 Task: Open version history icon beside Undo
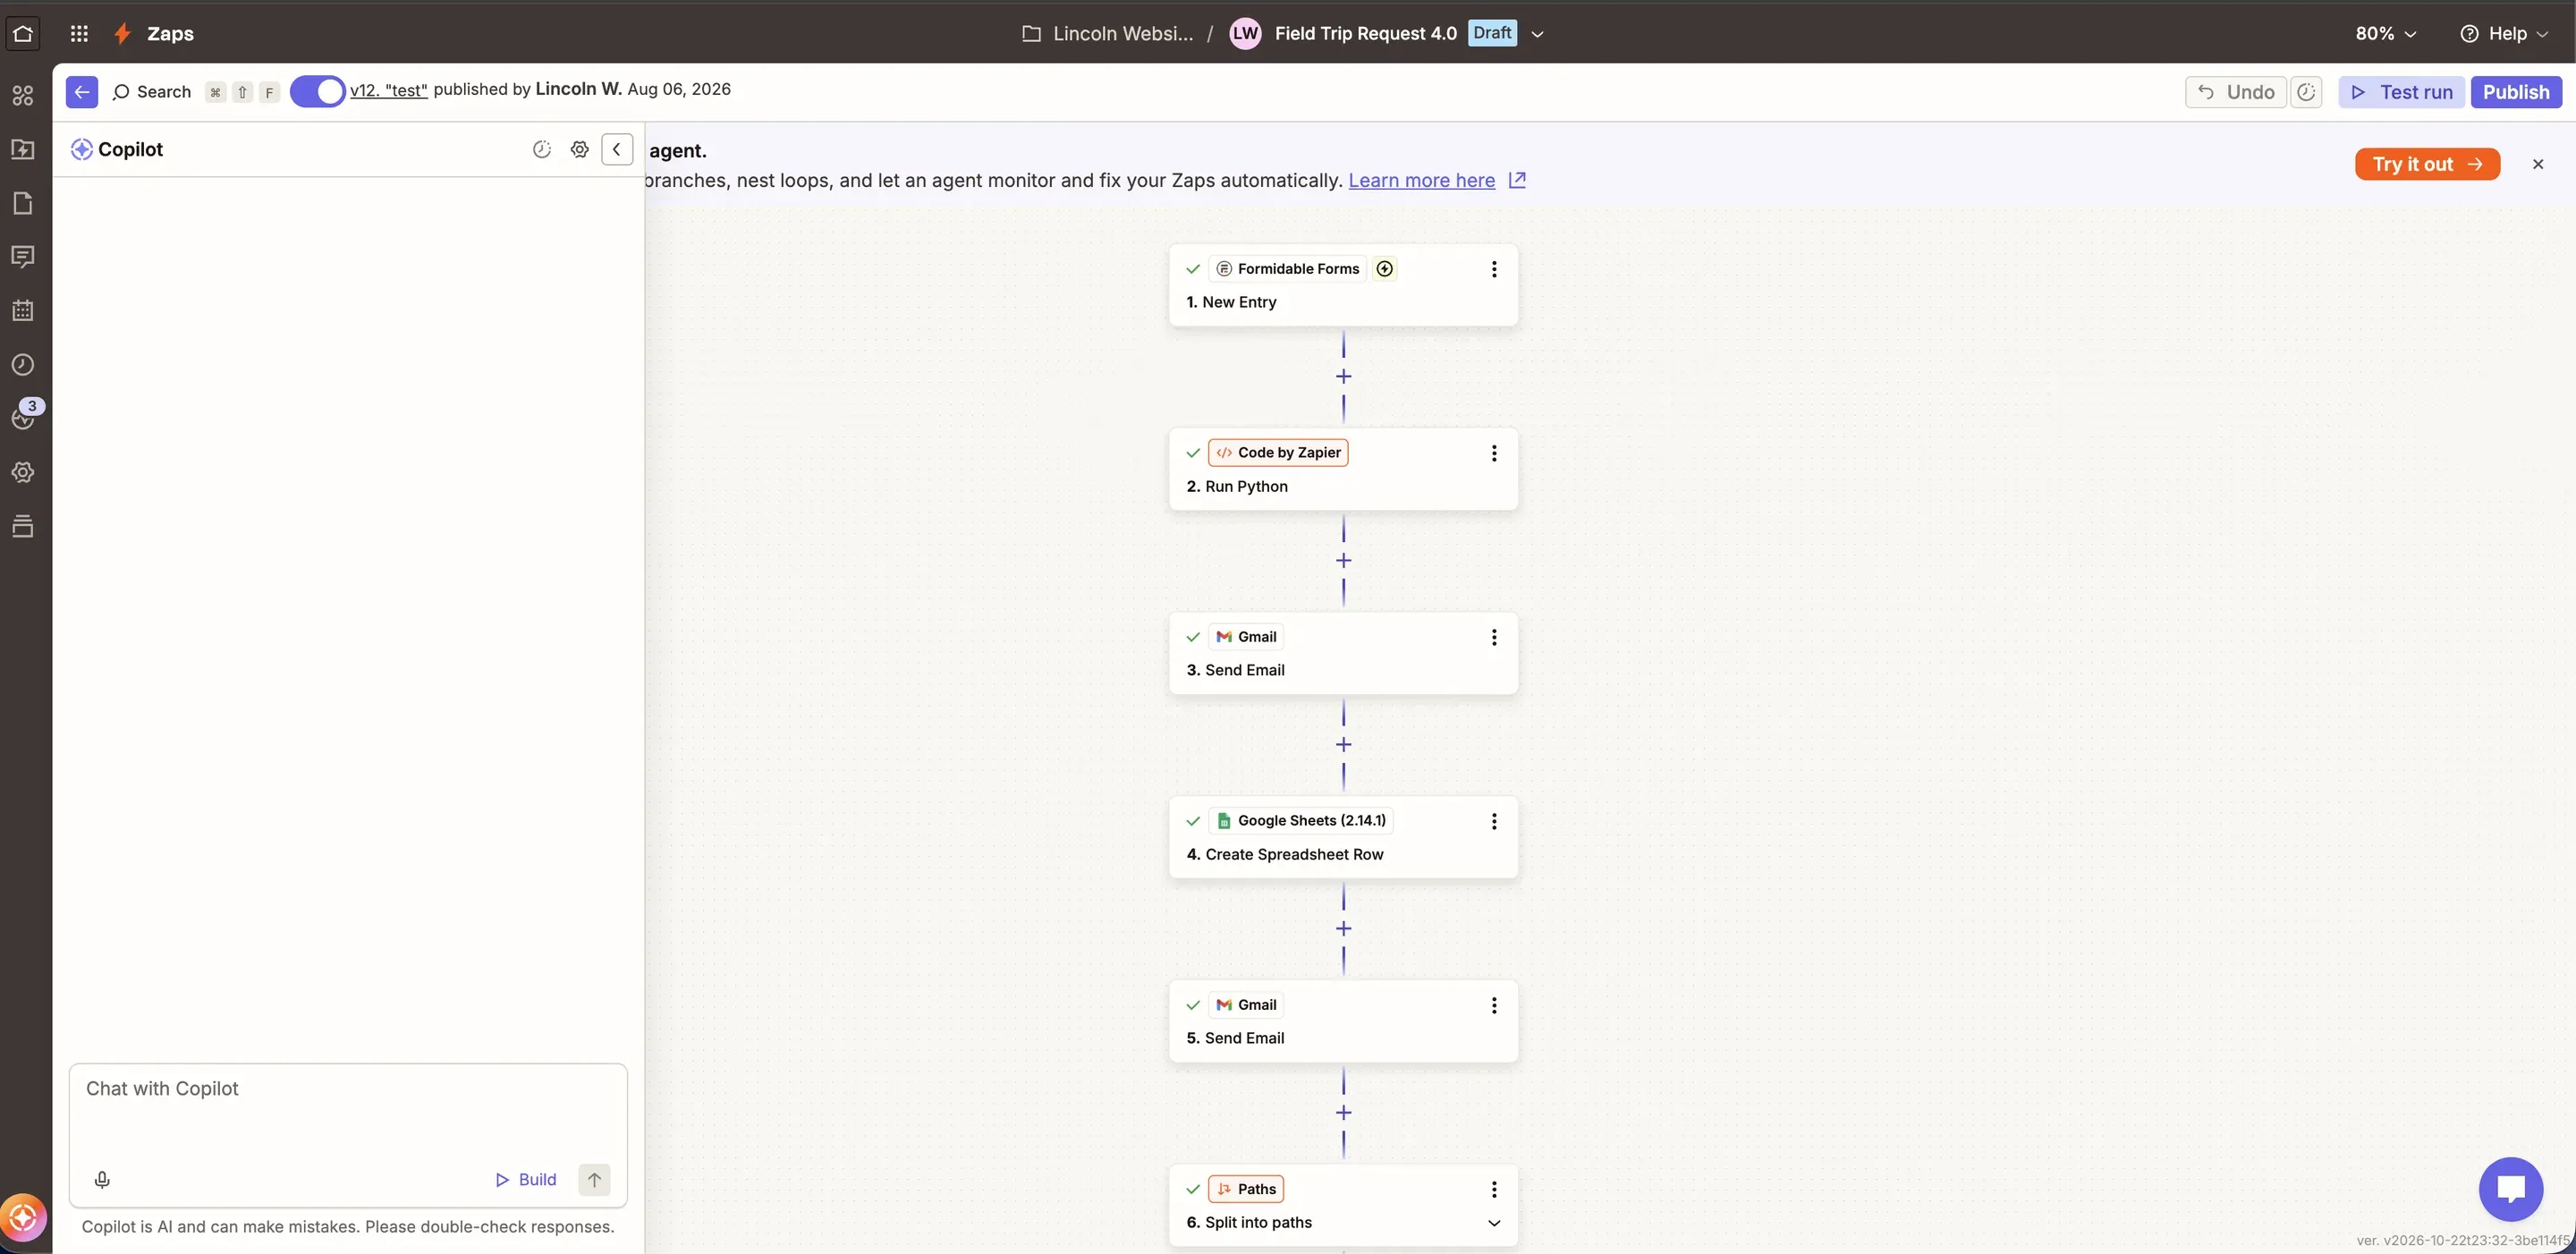coord(2306,92)
